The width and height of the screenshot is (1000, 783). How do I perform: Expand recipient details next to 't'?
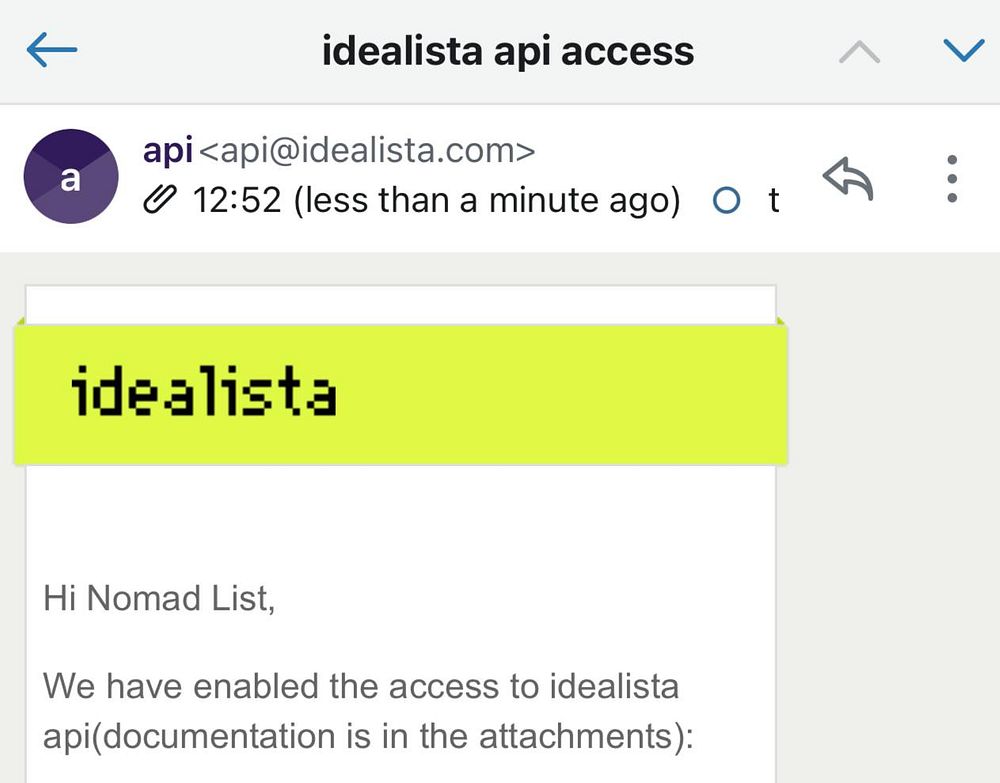click(773, 201)
